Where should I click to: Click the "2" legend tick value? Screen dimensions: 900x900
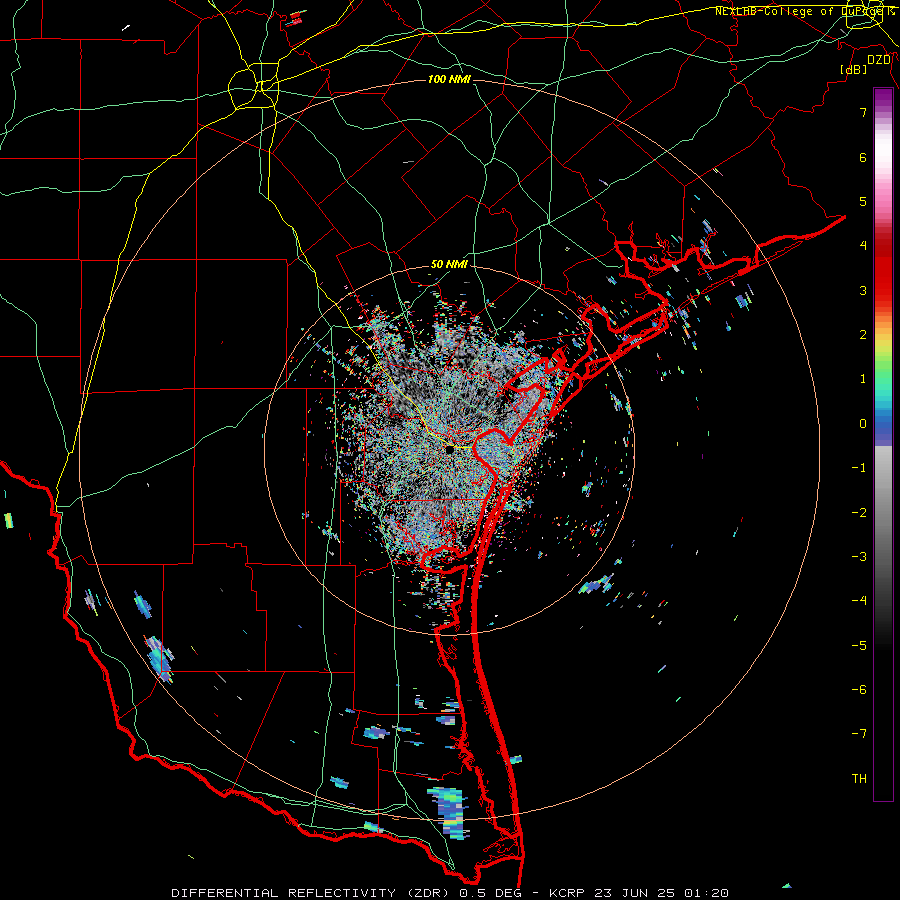[863, 335]
